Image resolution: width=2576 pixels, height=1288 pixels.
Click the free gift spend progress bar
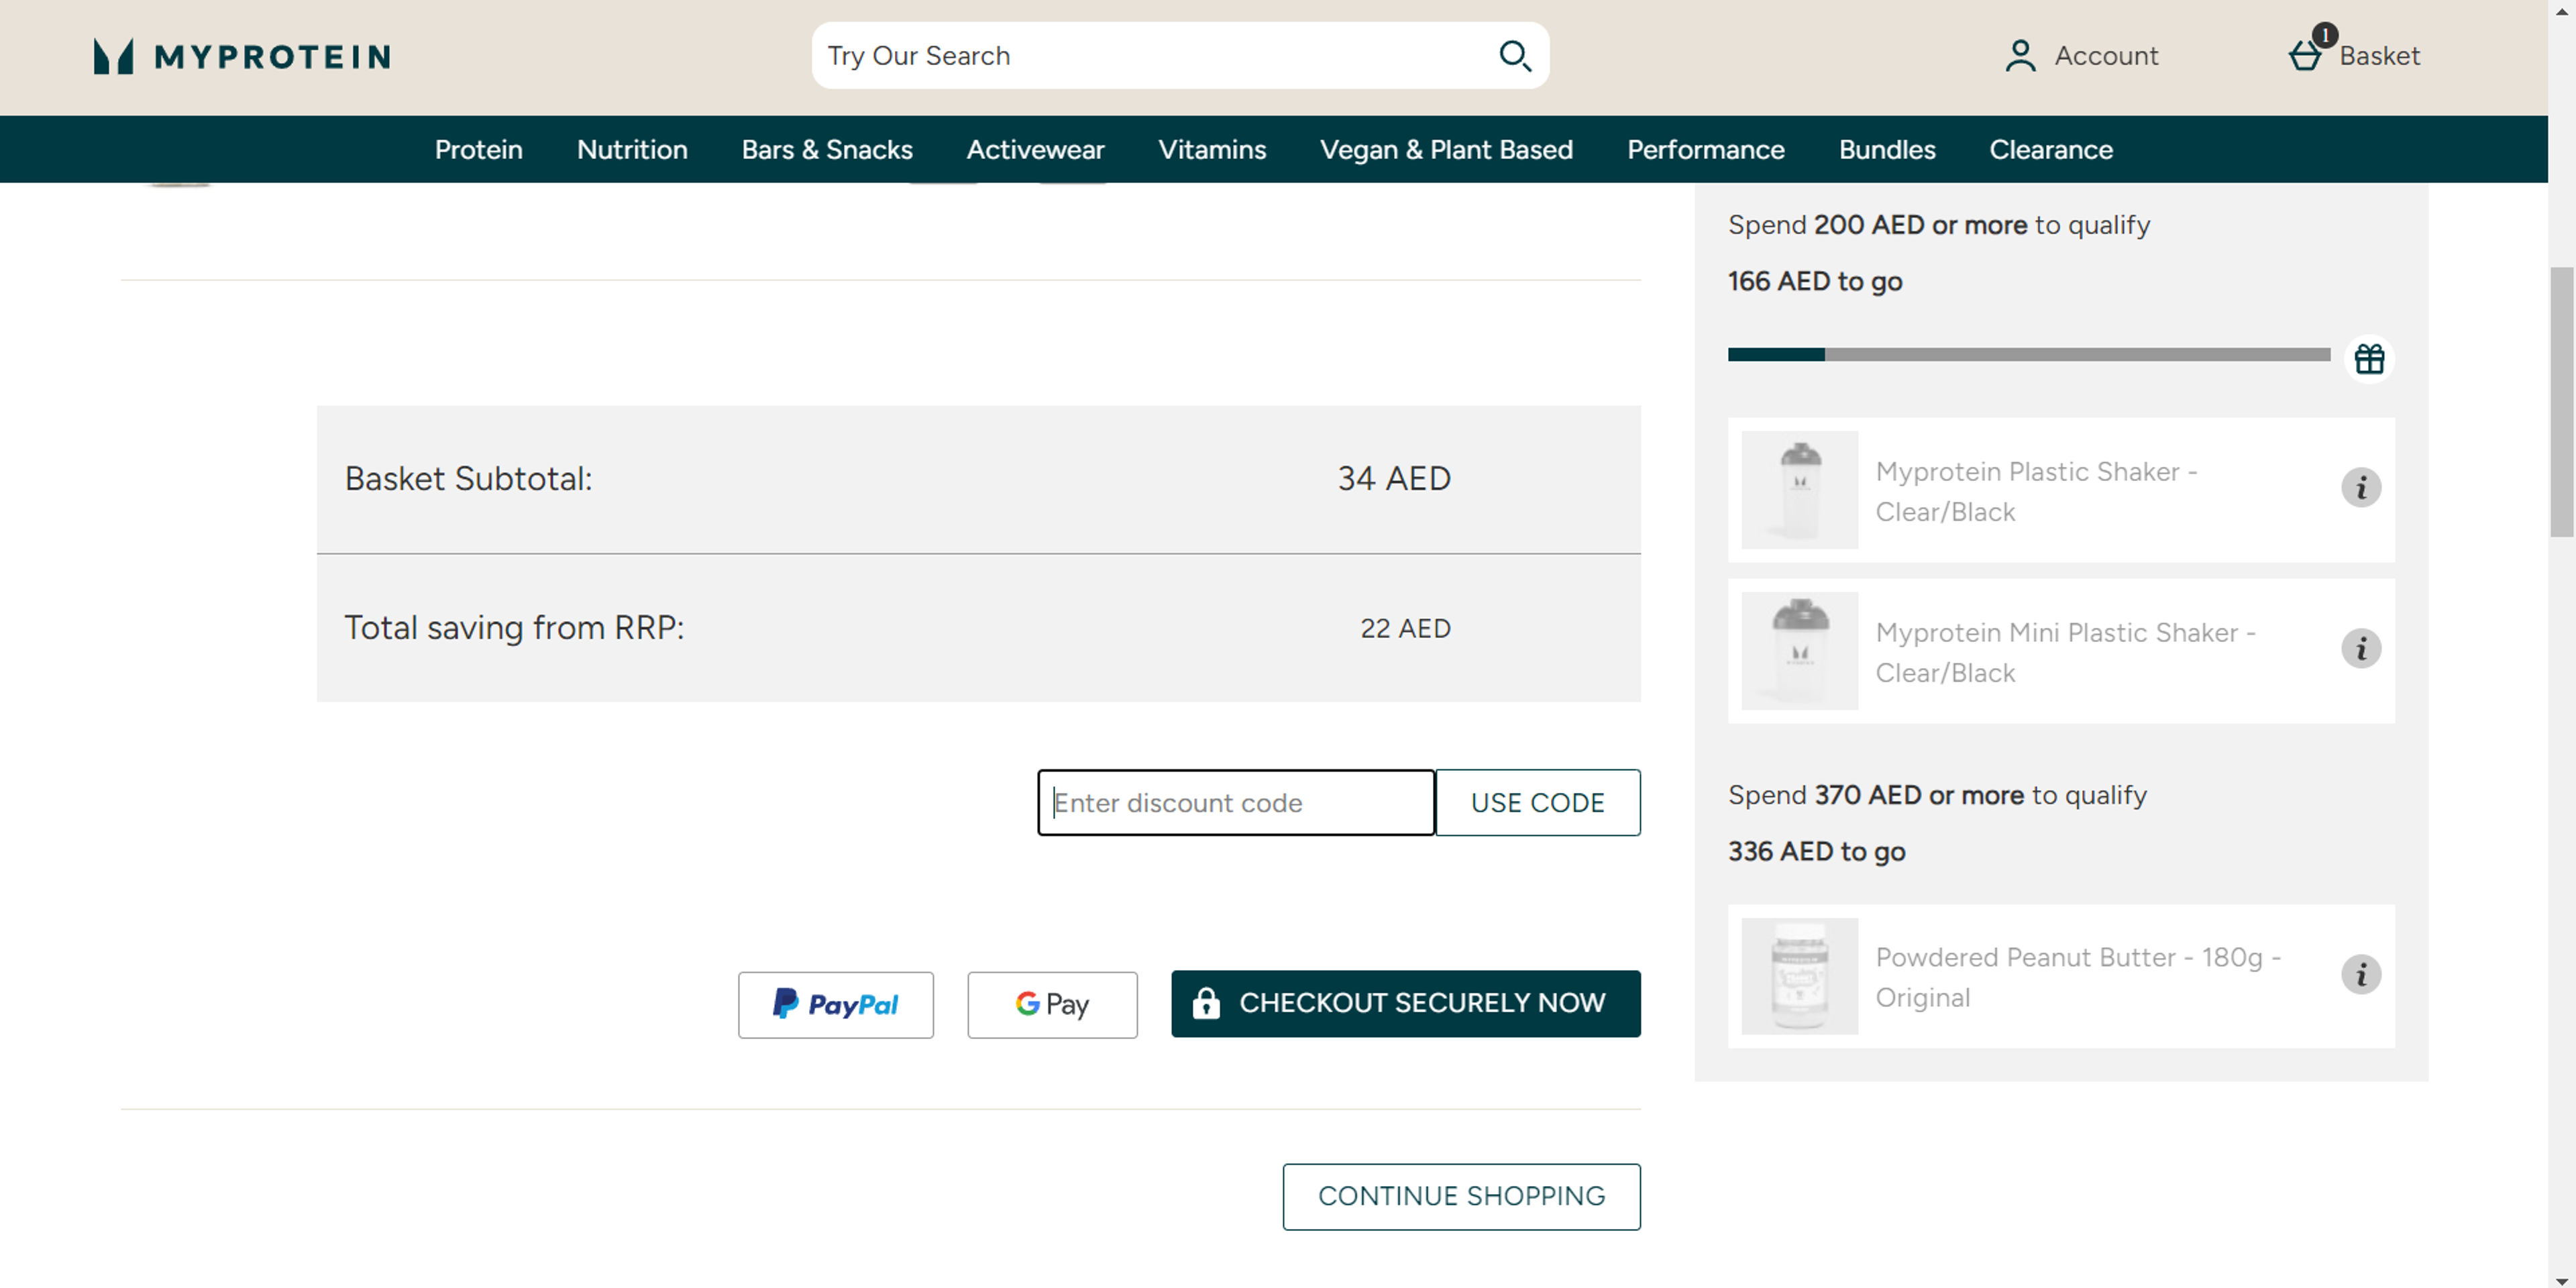[2029, 355]
